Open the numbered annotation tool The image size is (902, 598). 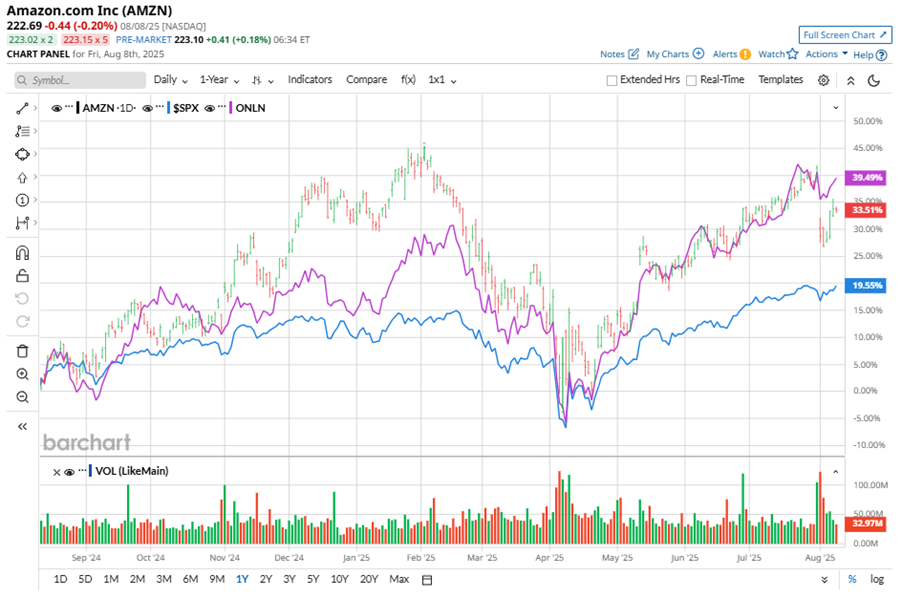pyautogui.click(x=22, y=200)
